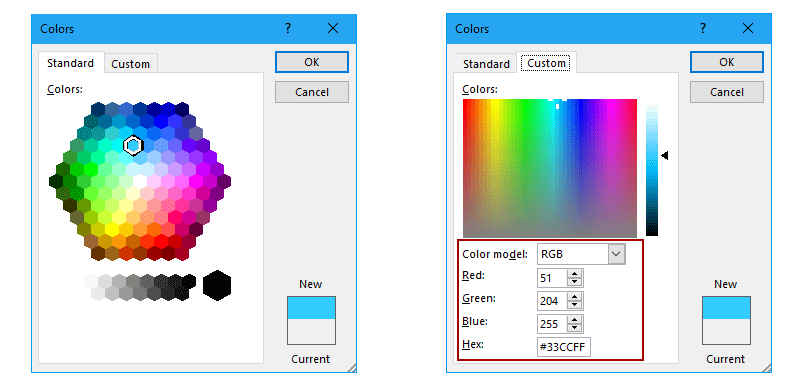Click the help question mark in right dialog
This screenshot has height=386, width=800.
pyautogui.click(x=703, y=29)
